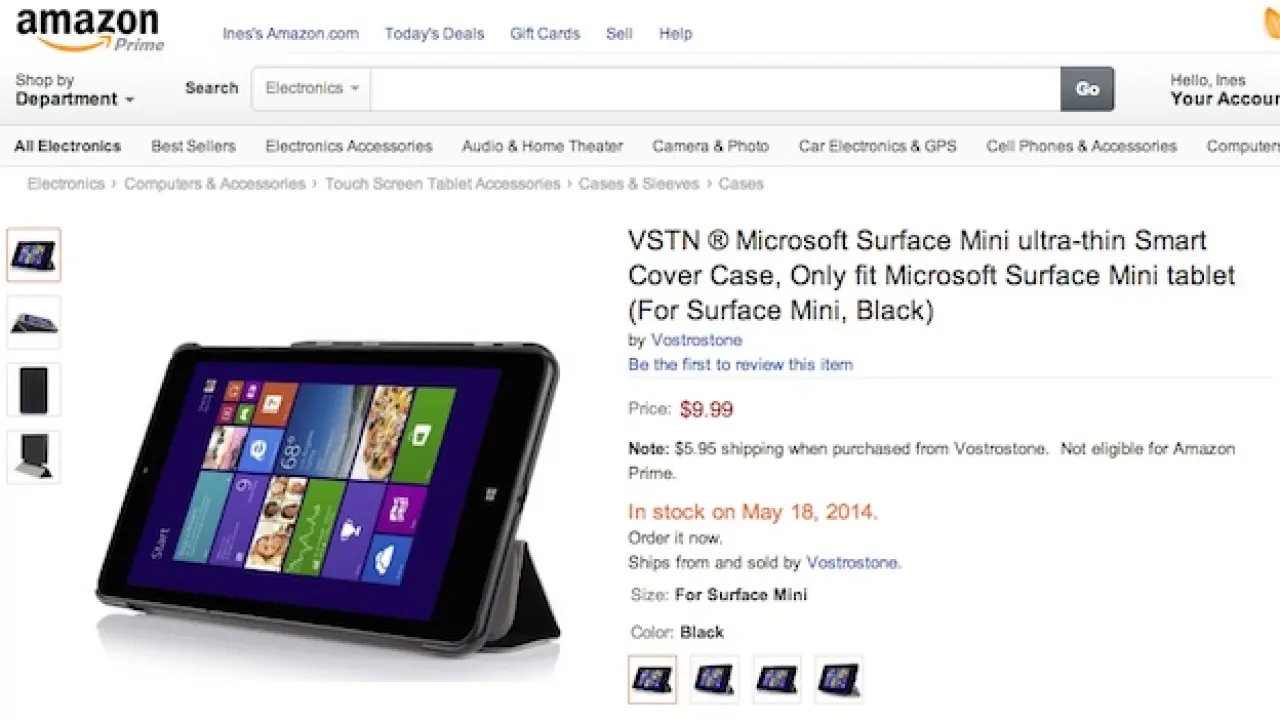Image resolution: width=1280 pixels, height=720 pixels.
Task: Open Today's Deals in top navigation
Action: tap(434, 33)
